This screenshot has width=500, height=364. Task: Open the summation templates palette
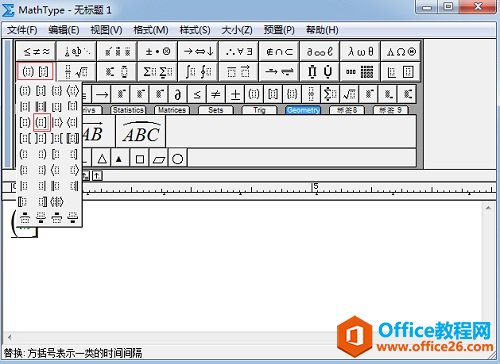click(158, 71)
